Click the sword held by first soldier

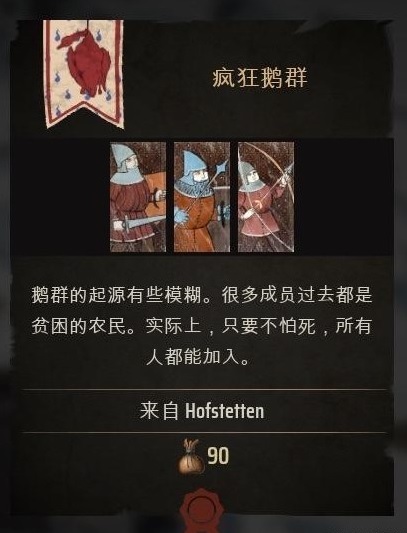(x=139, y=224)
